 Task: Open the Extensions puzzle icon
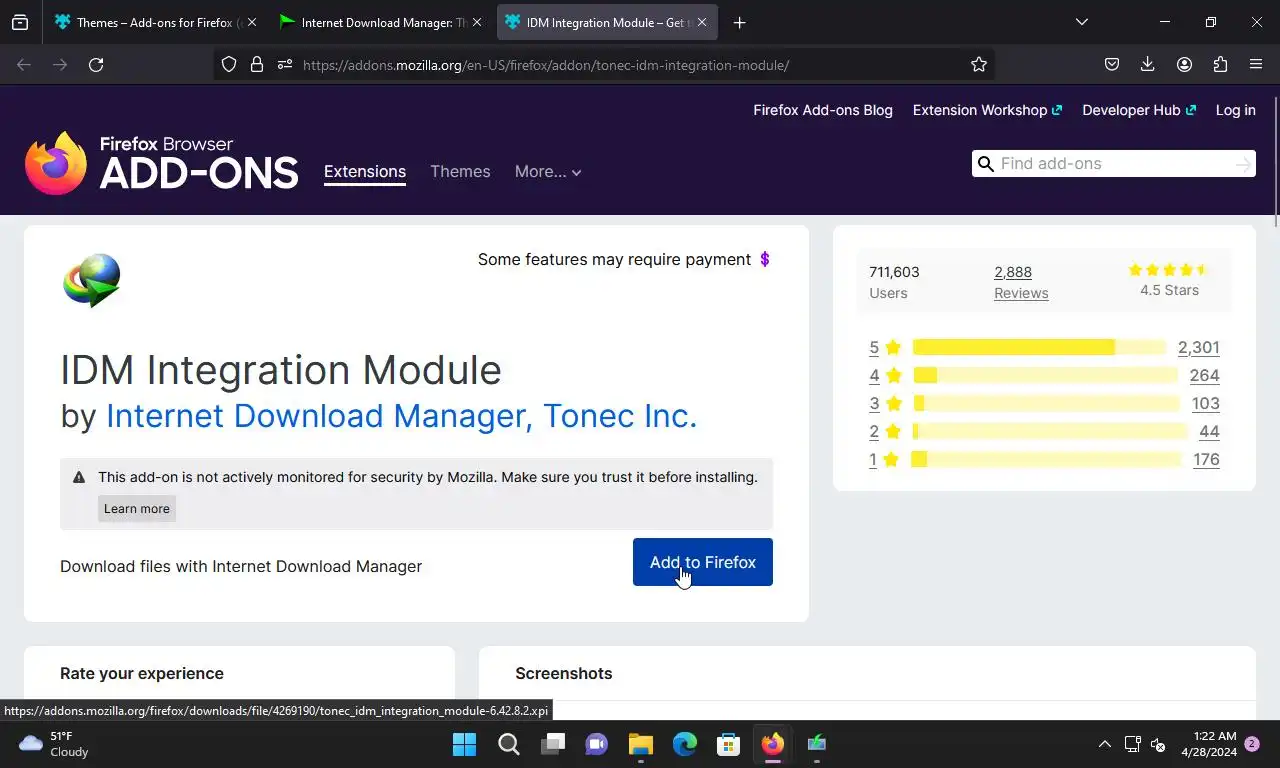(x=1220, y=65)
